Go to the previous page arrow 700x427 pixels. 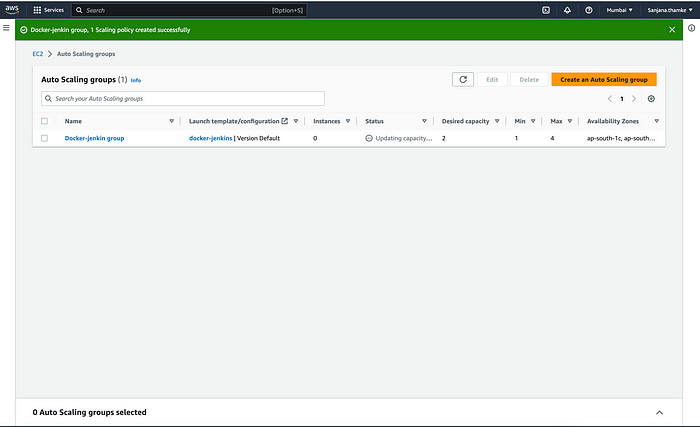point(609,99)
